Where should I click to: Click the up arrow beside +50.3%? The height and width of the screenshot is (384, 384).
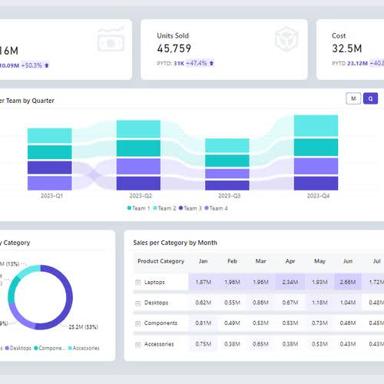[47, 65]
